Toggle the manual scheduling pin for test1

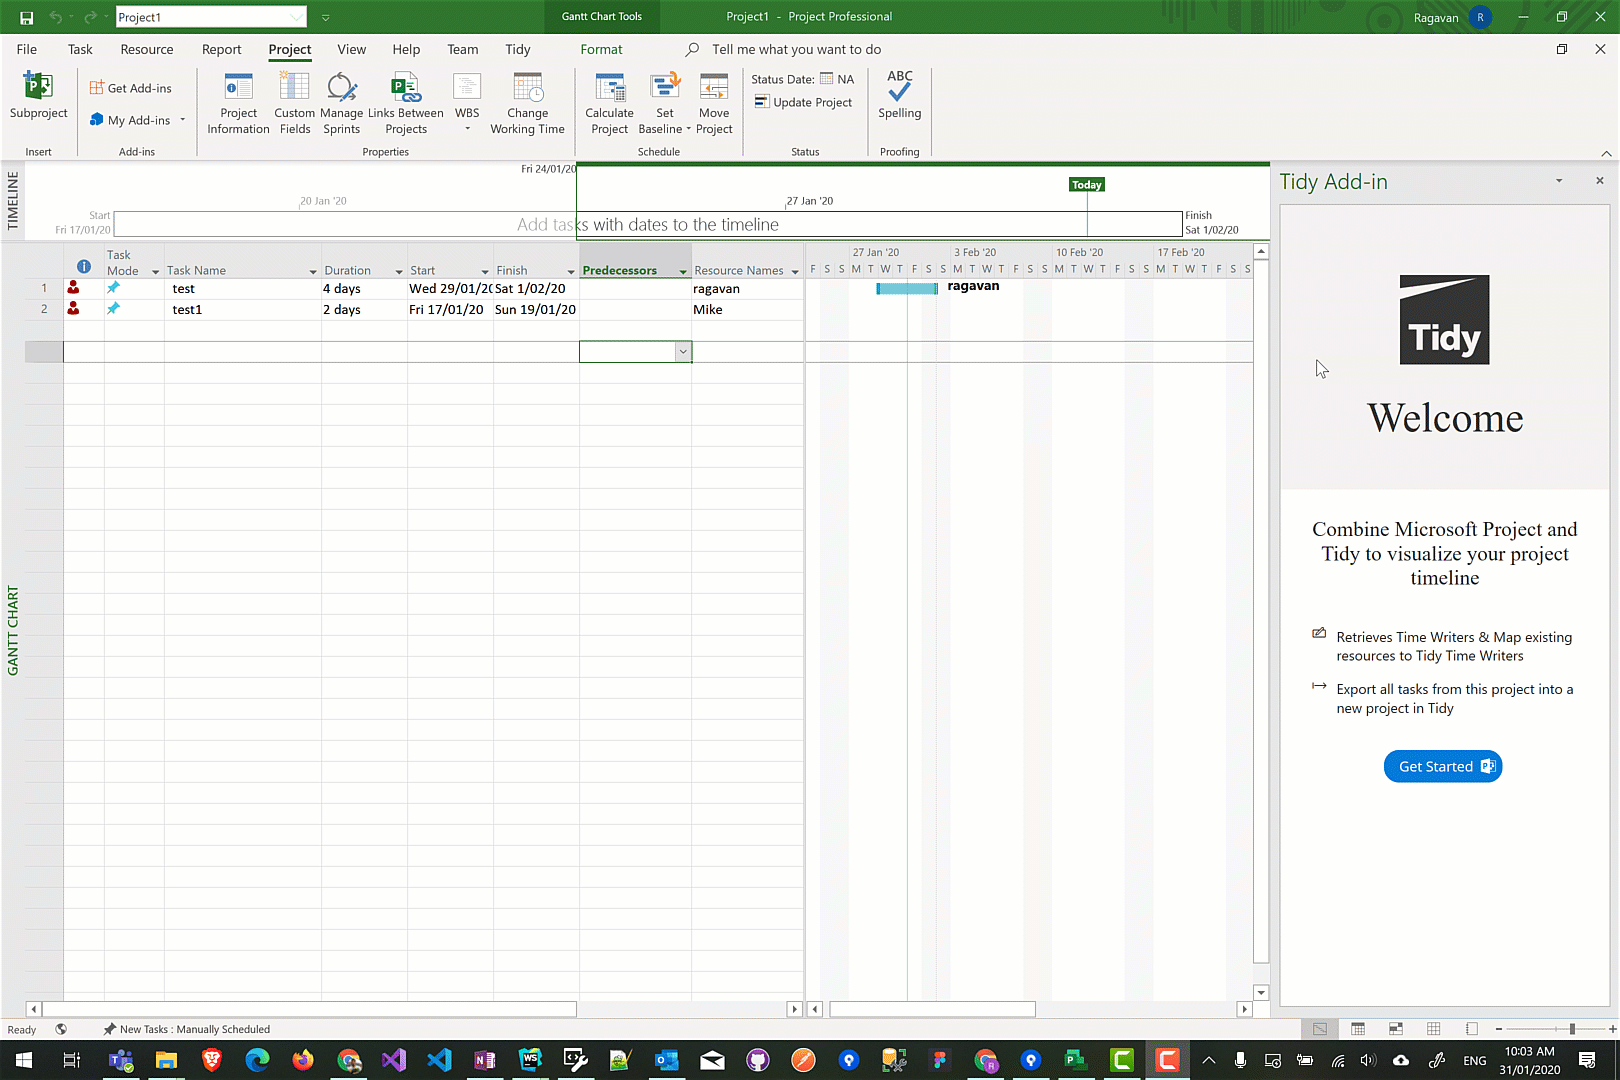[x=112, y=309]
